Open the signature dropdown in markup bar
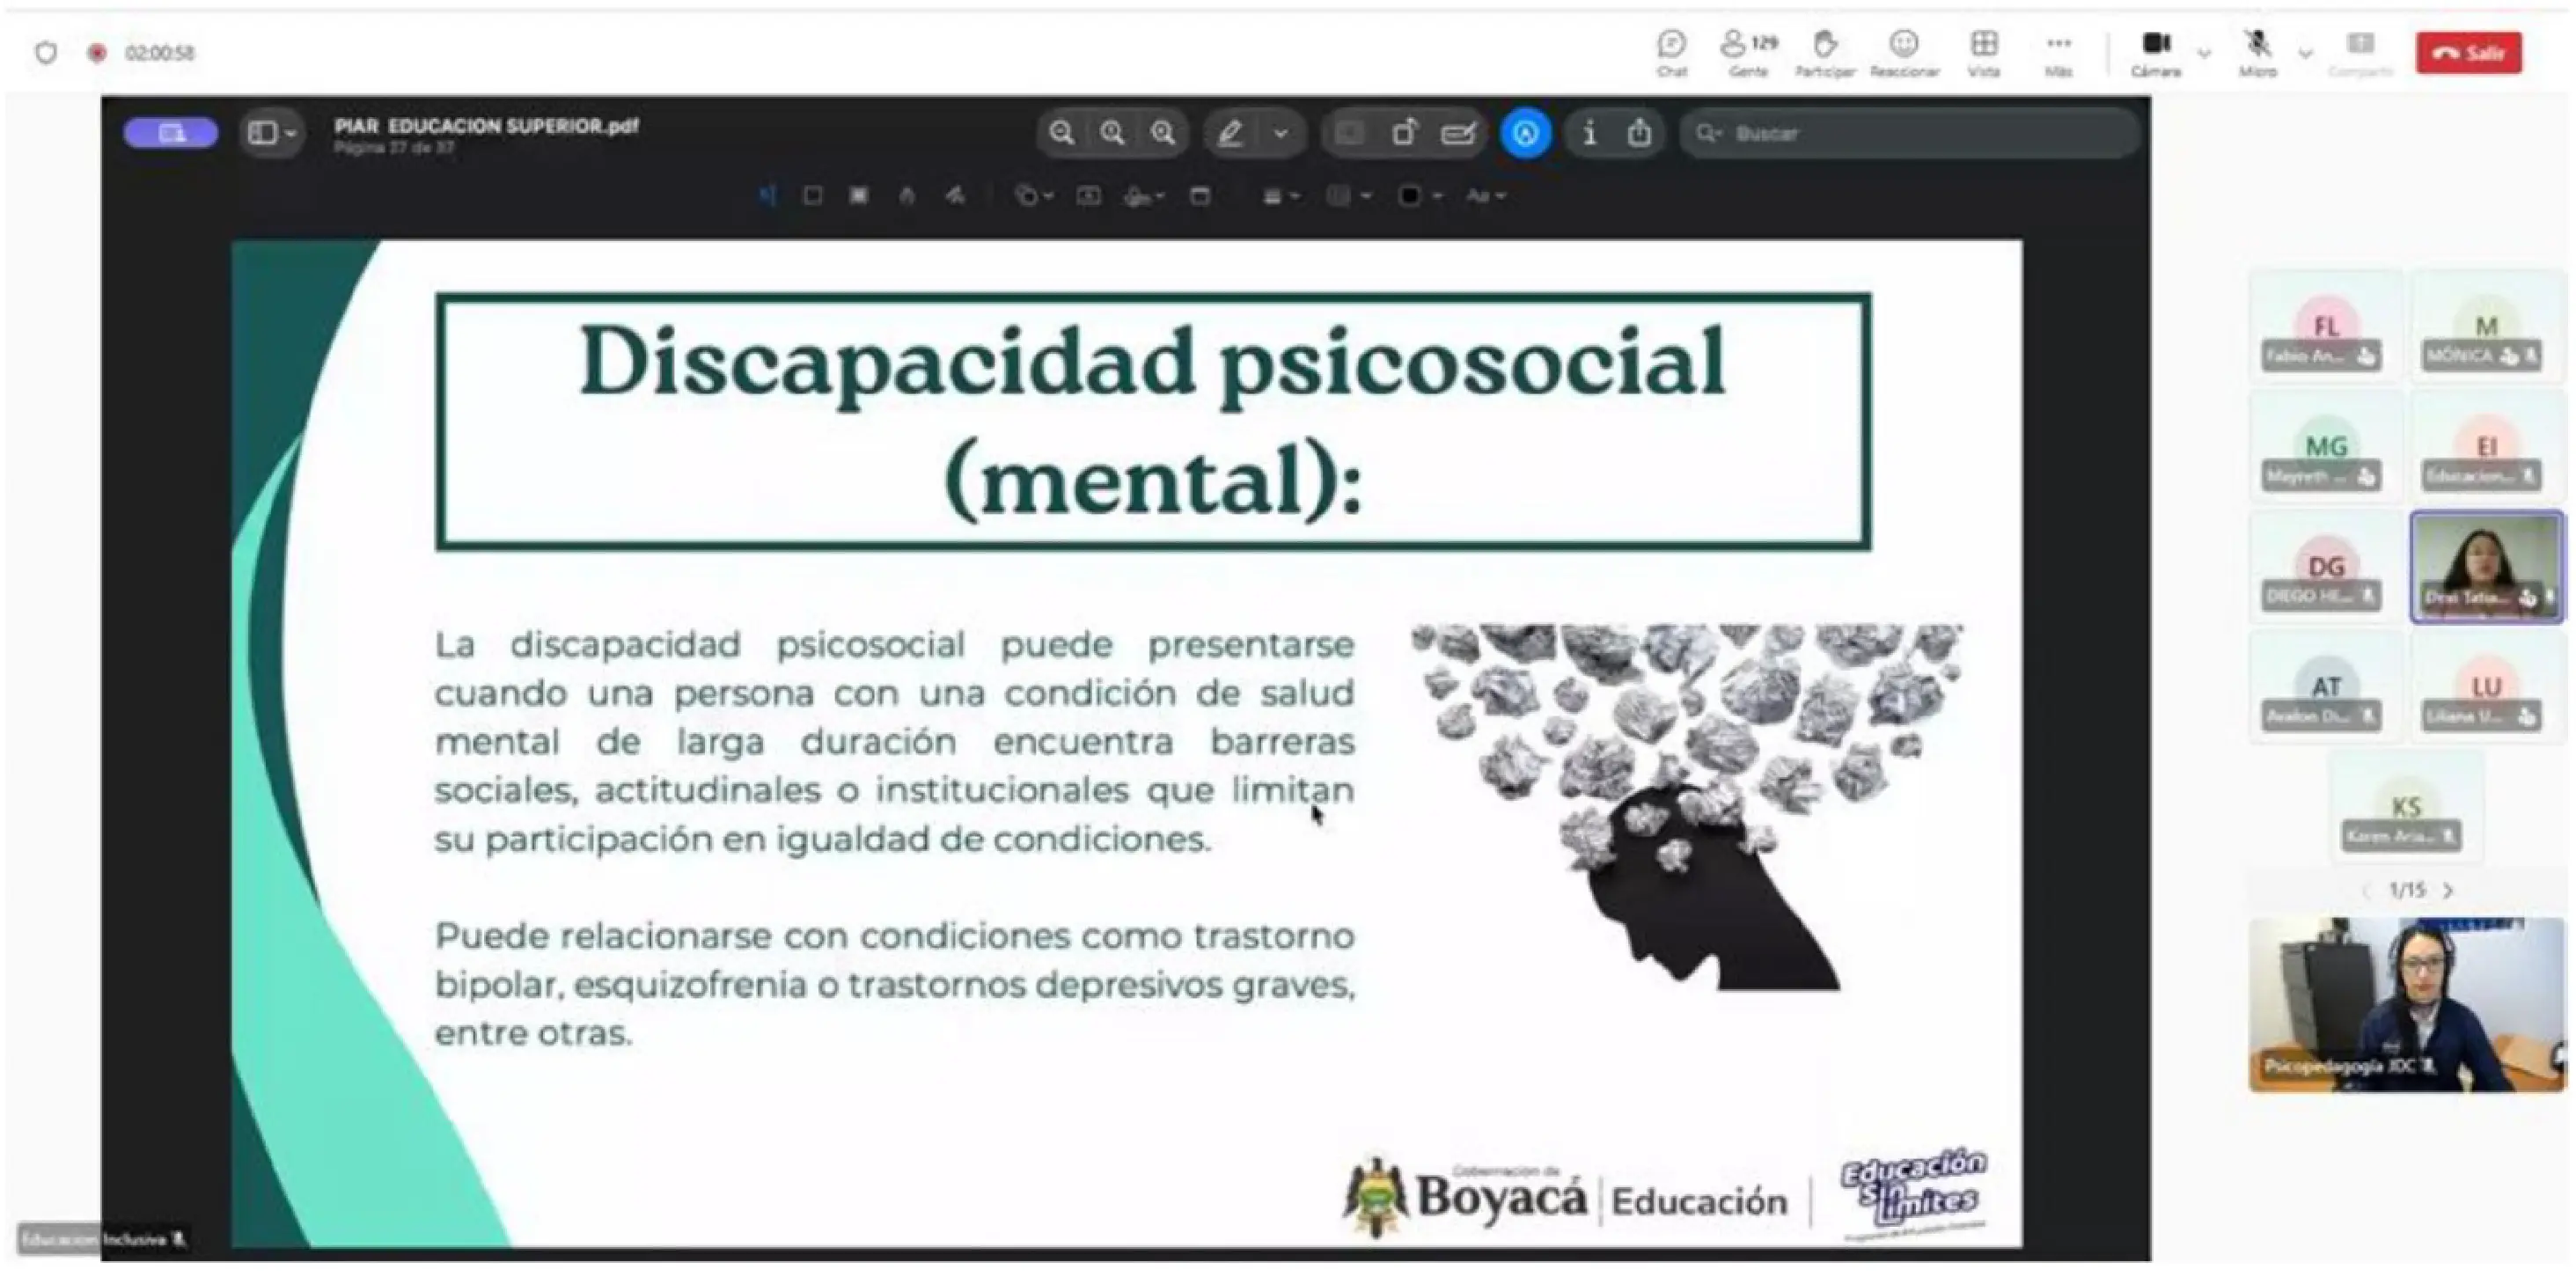This screenshot has height=1284, width=2576. pos(1143,196)
